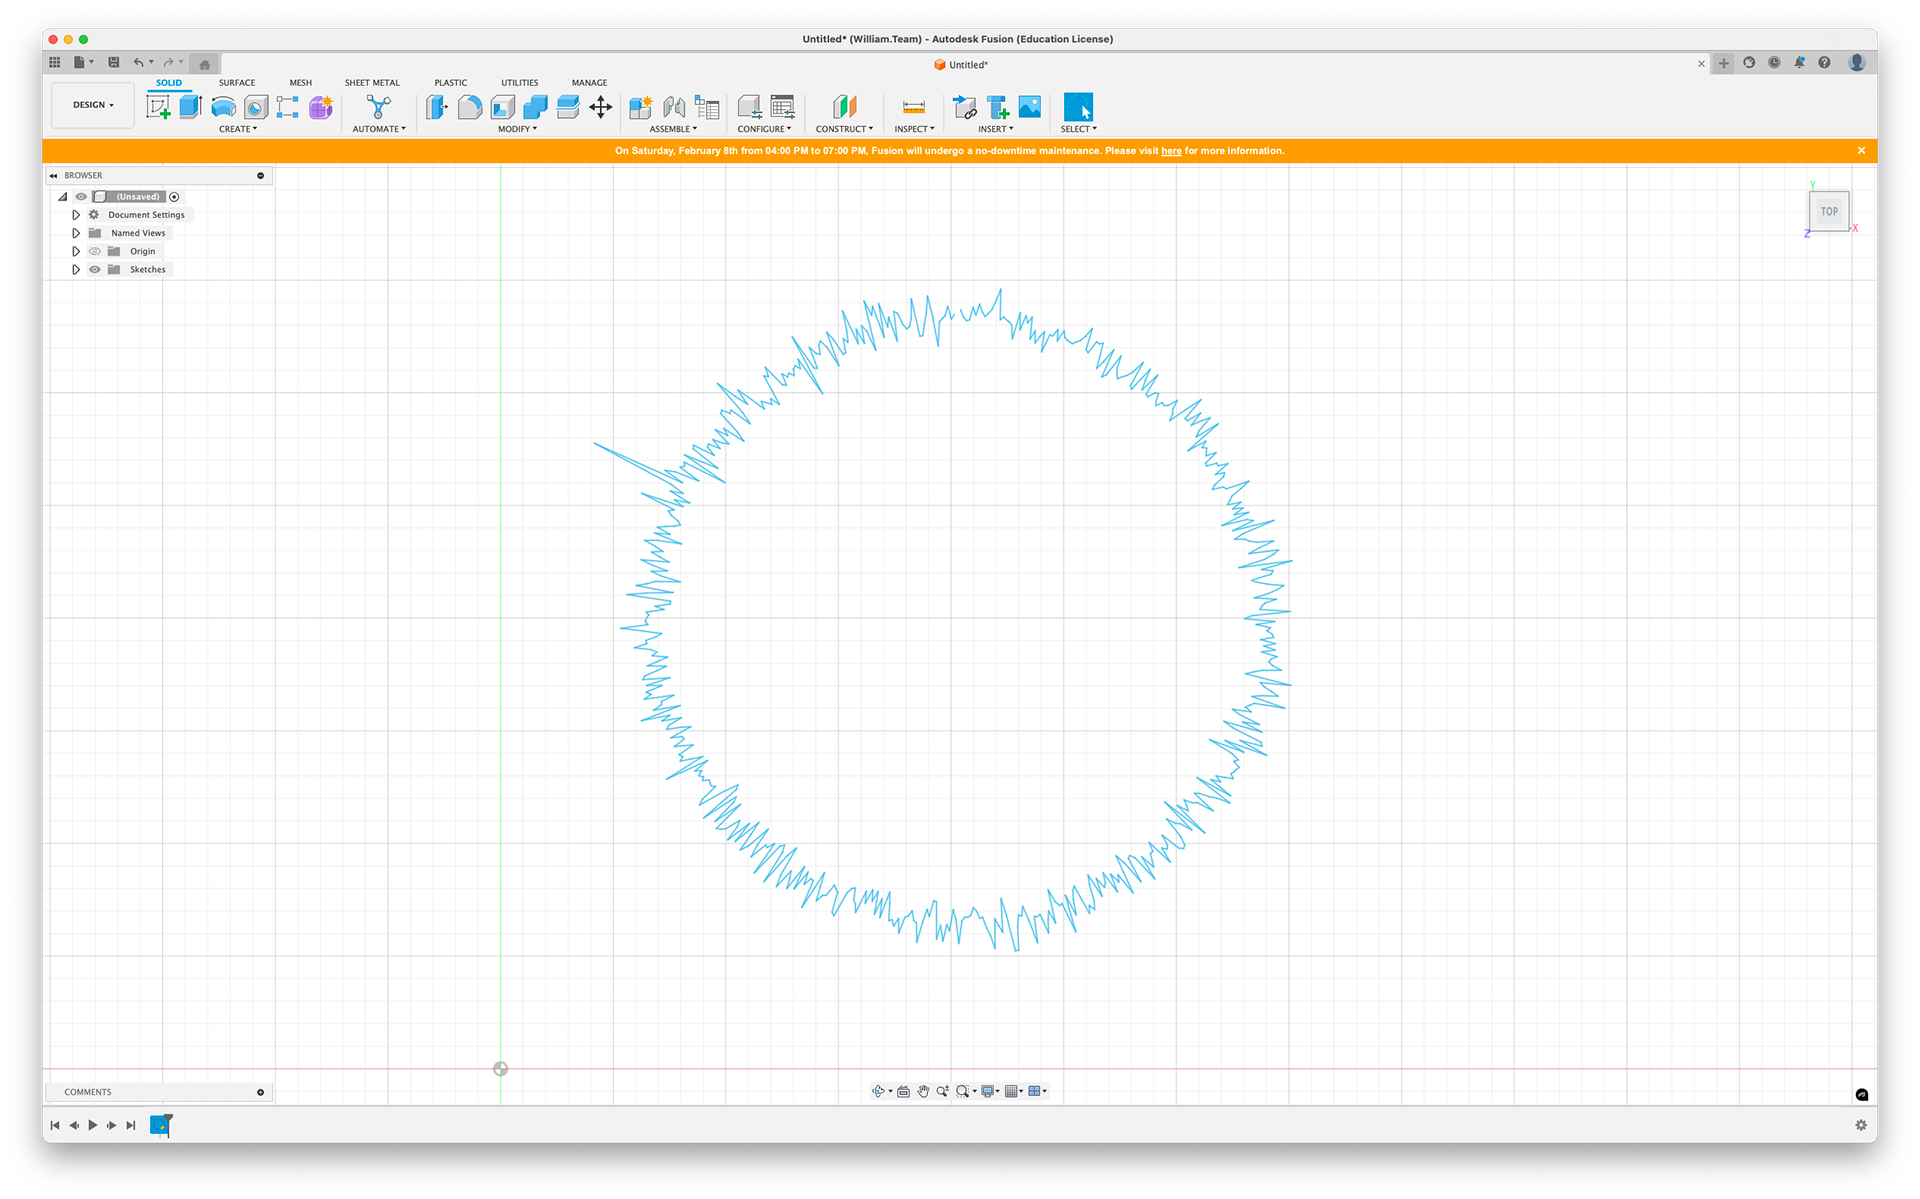Select the Create Form tool
1920x1199 pixels.
(x=321, y=107)
